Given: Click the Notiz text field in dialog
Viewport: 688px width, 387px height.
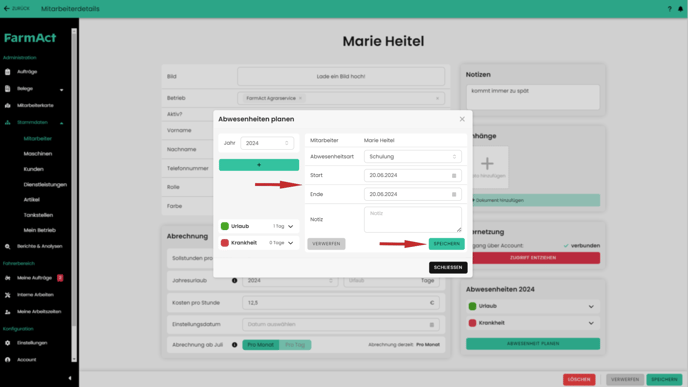Looking at the screenshot, I should [413, 219].
